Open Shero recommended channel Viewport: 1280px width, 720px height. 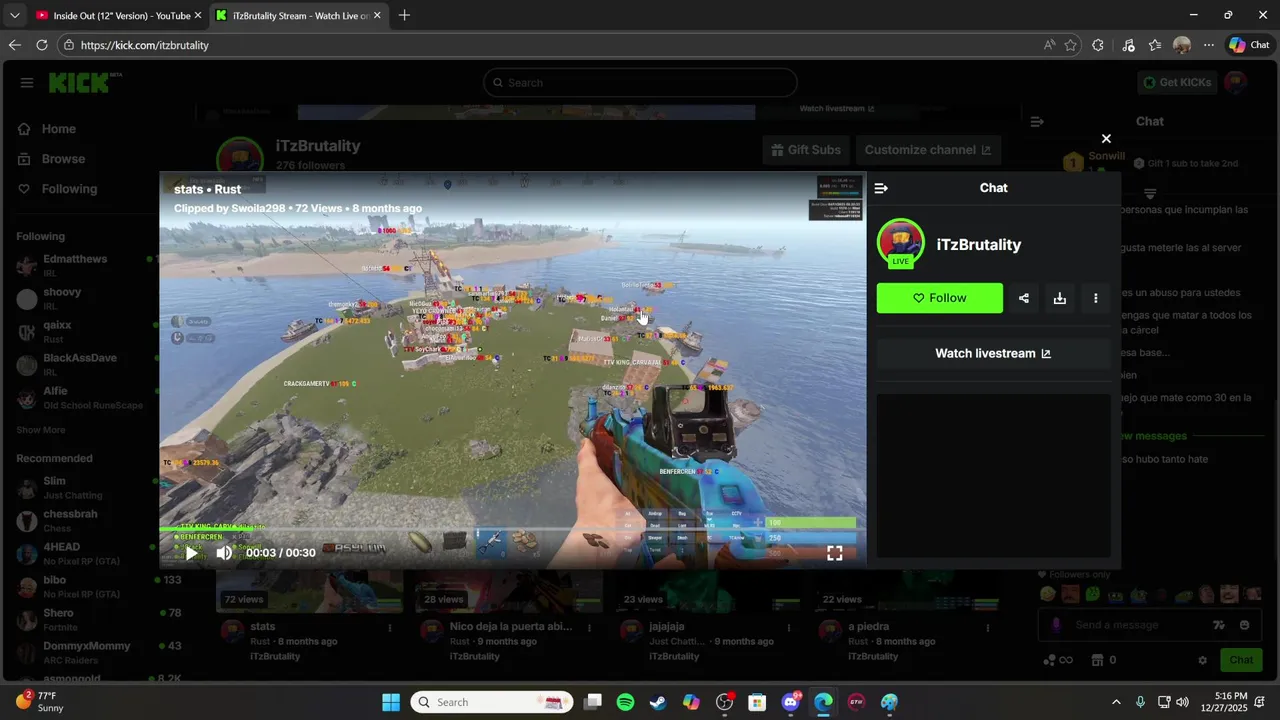coord(98,619)
